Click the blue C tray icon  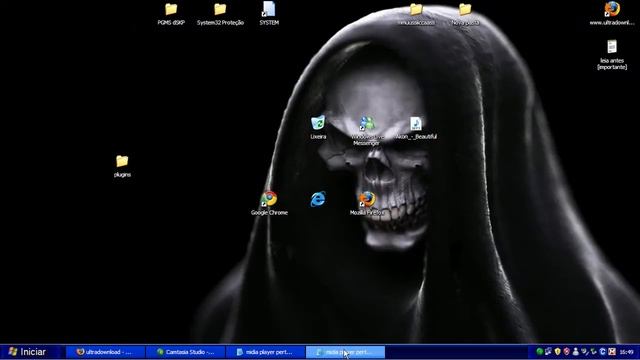[602, 351]
